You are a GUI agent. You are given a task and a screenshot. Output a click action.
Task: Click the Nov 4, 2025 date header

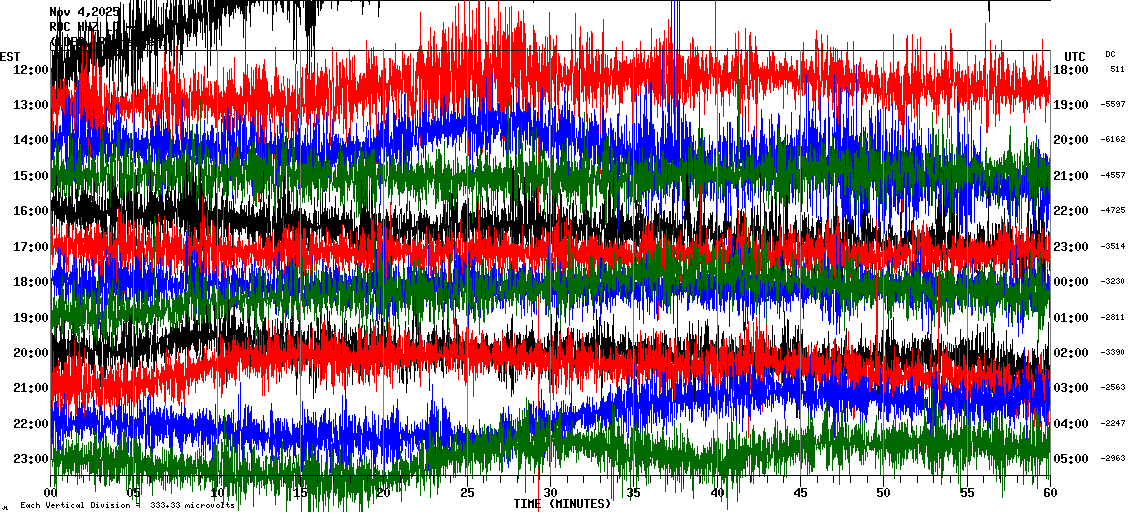[x=84, y=12]
